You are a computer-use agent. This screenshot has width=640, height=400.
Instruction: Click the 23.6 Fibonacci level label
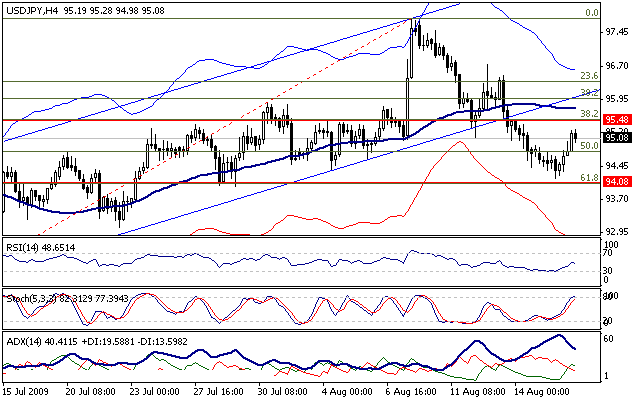tap(588, 76)
